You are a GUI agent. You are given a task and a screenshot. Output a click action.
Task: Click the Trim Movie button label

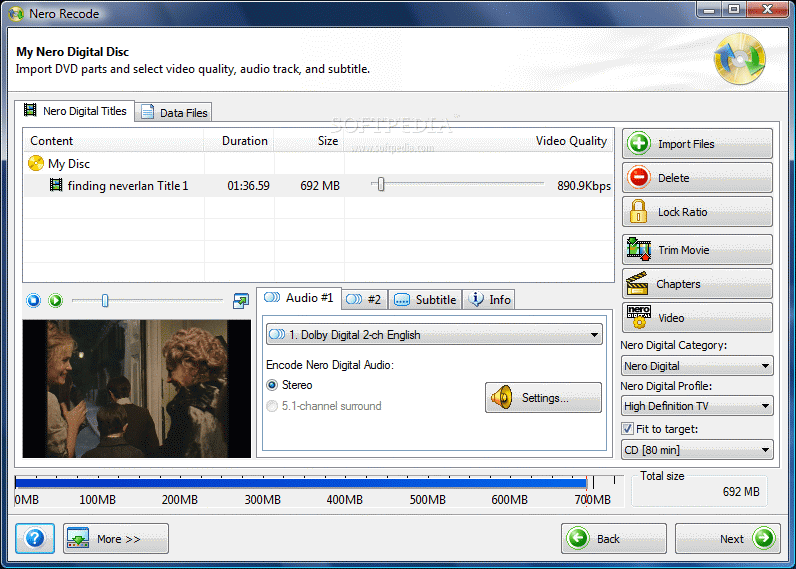[x=683, y=250]
